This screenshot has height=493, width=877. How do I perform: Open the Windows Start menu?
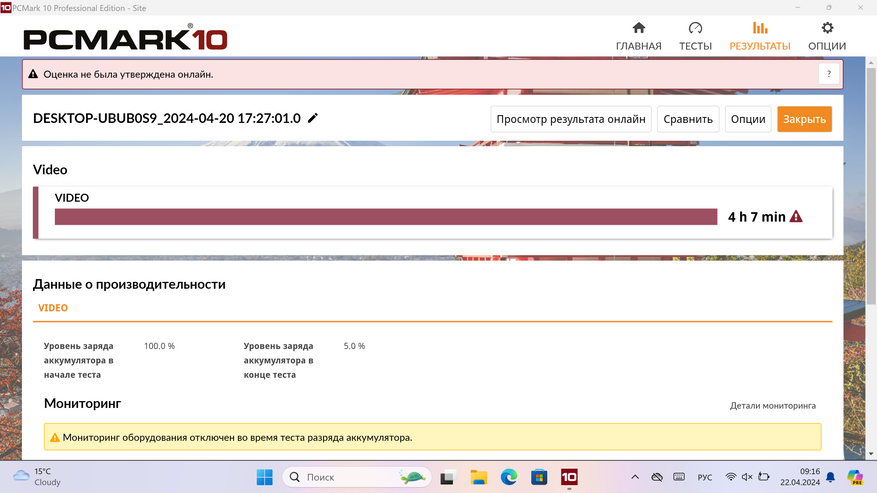264,477
